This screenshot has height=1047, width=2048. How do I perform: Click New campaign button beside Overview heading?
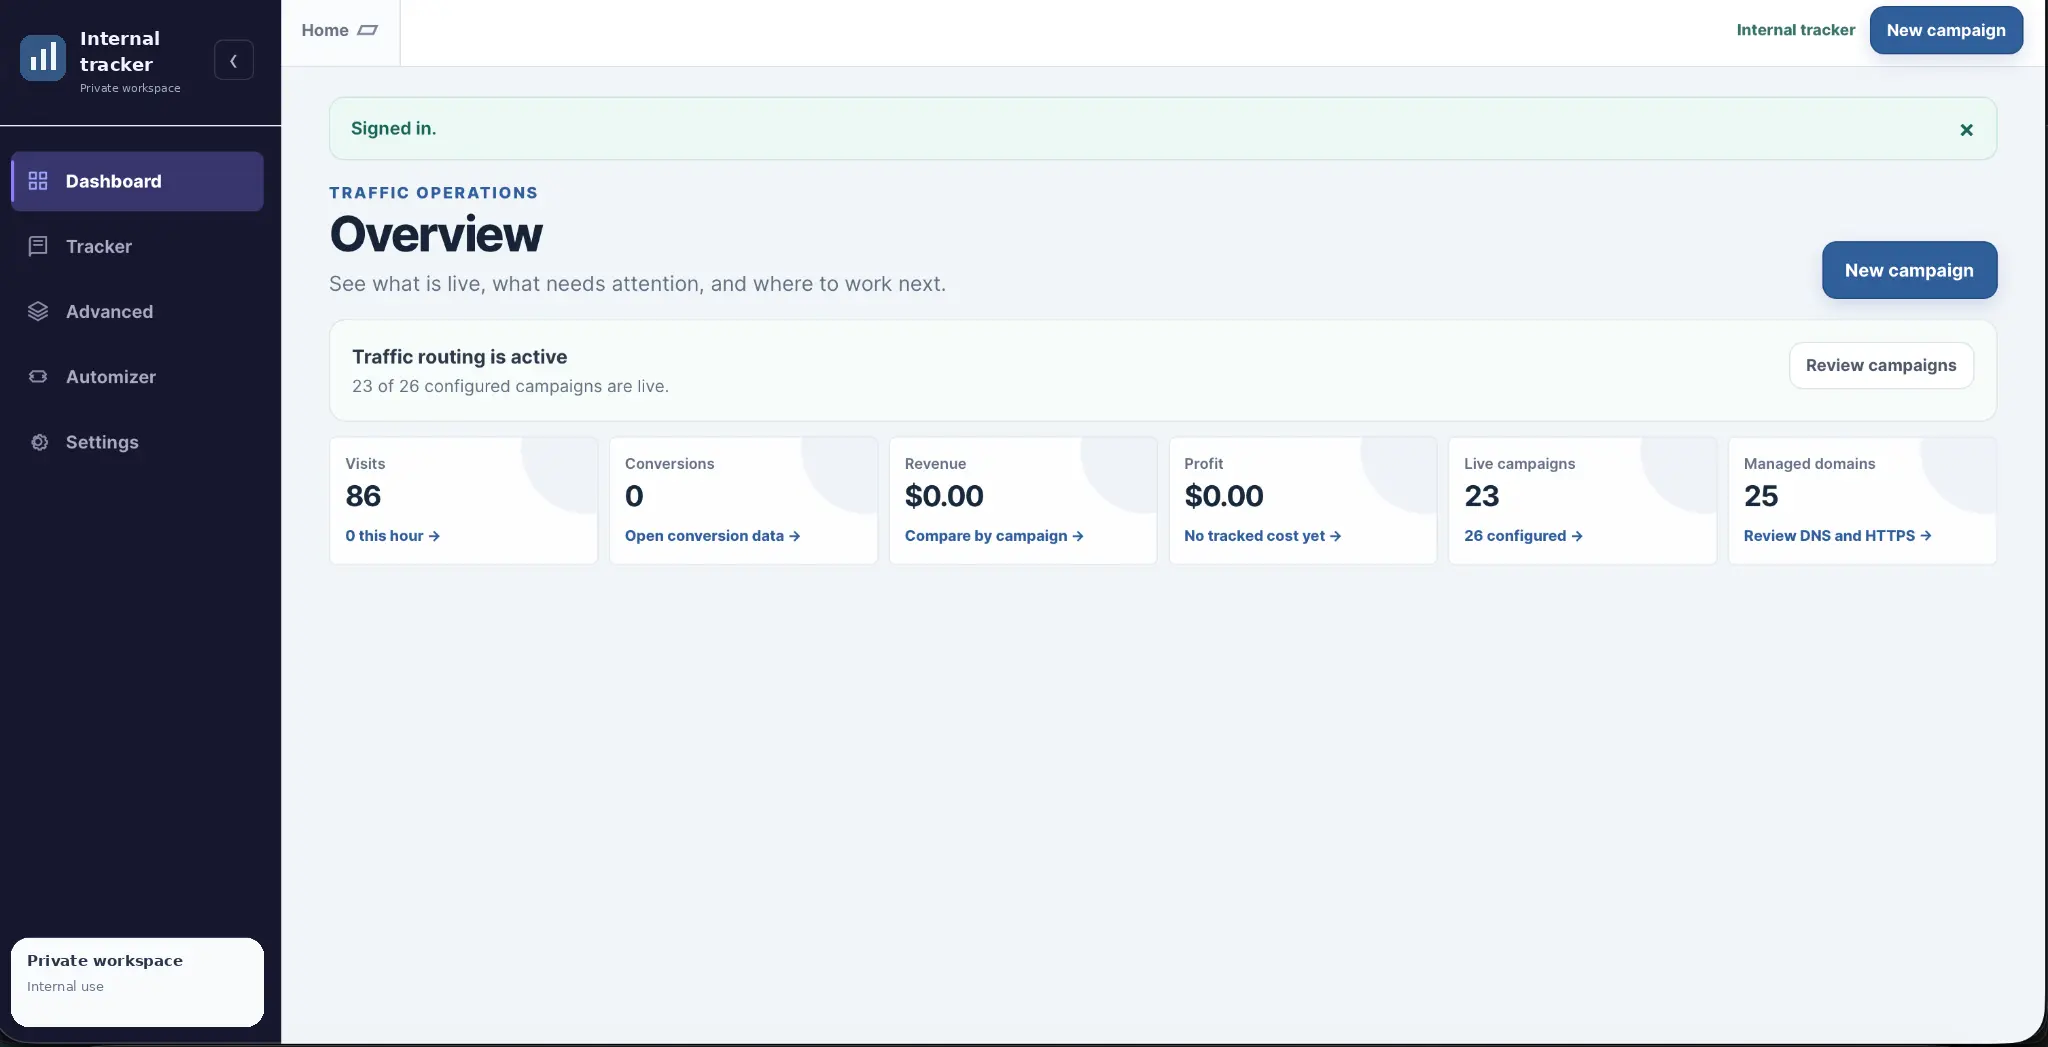pyautogui.click(x=1909, y=270)
